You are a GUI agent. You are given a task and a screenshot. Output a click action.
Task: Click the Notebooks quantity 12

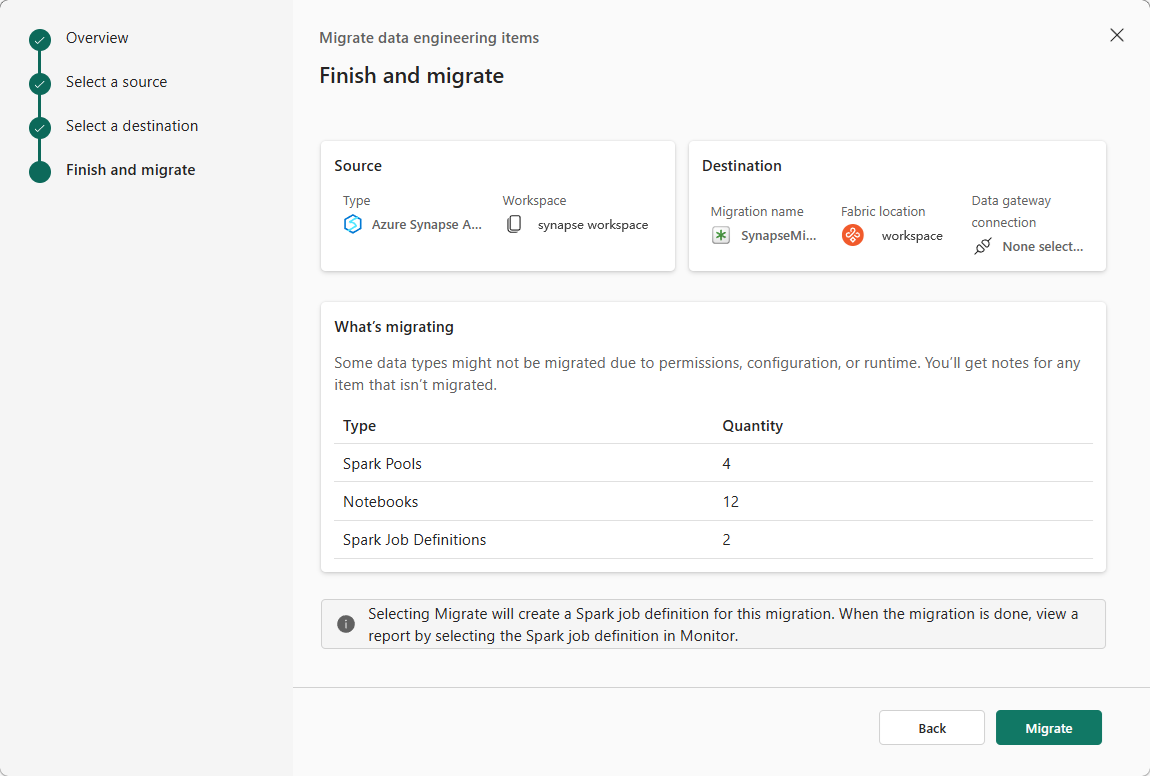730,502
